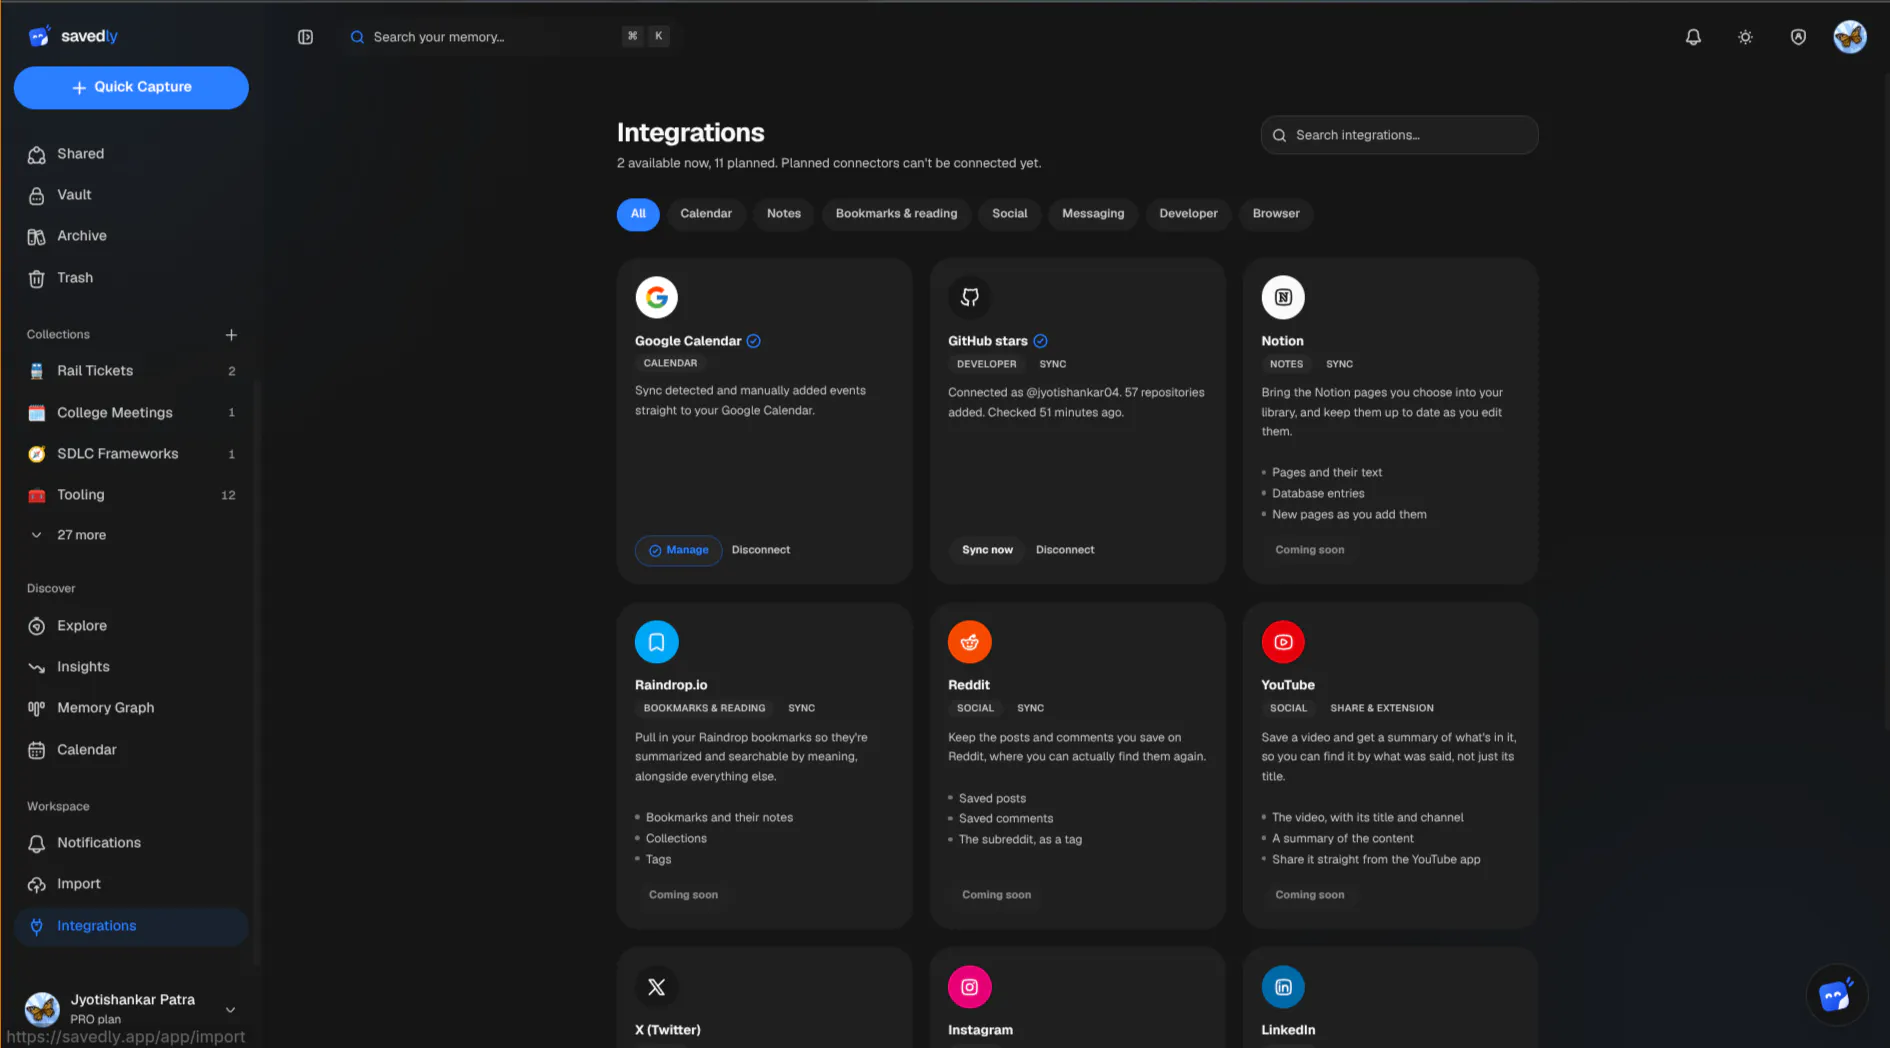Add a new collection with plus icon
Screen dimensions: 1890x1048
coord(231,335)
